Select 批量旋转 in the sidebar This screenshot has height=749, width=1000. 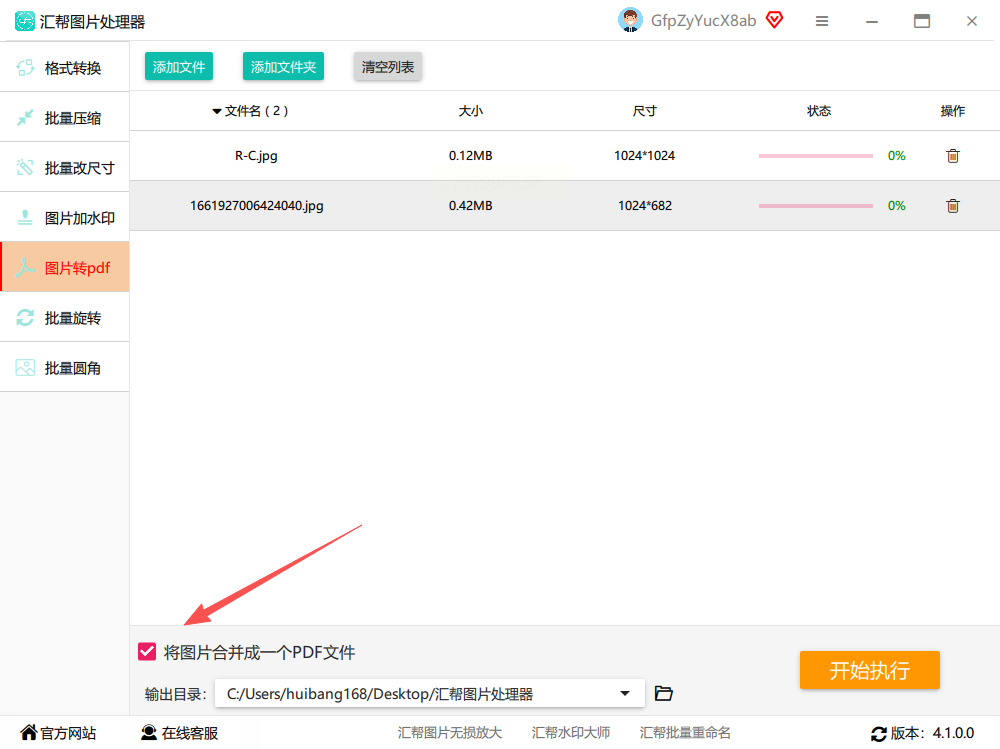click(x=64, y=317)
